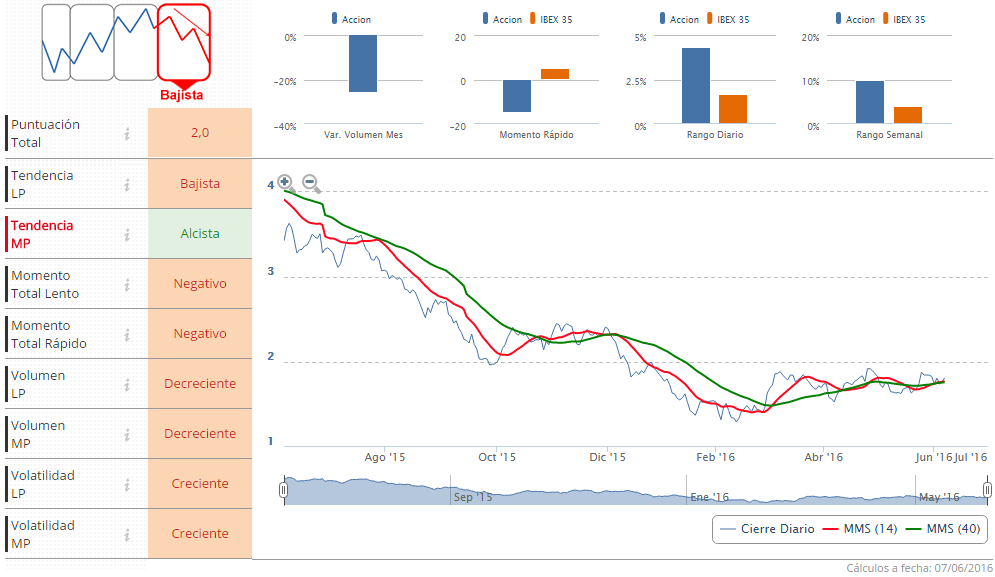Viewport: 995px width, 577px height.
Task: Toggle Accion legend in Var. Volumen Mes chart
Action: [352, 19]
